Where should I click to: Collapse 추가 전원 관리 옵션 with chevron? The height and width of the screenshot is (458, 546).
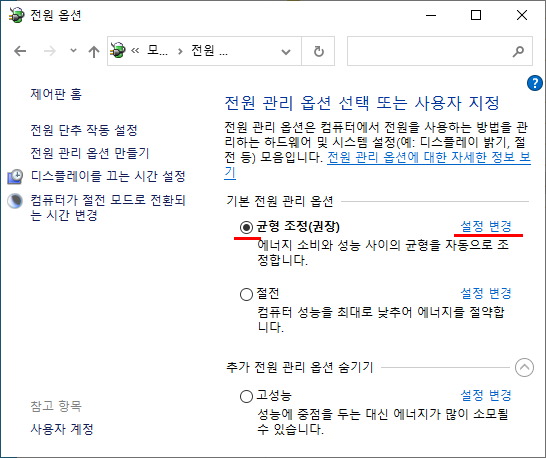(x=524, y=367)
